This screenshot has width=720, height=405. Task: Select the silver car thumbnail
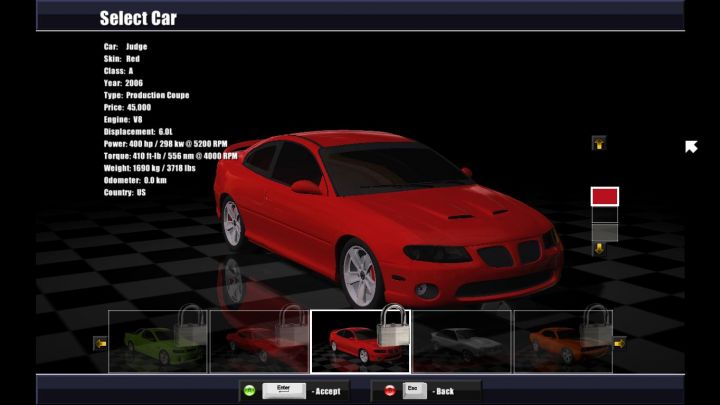click(461, 342)
